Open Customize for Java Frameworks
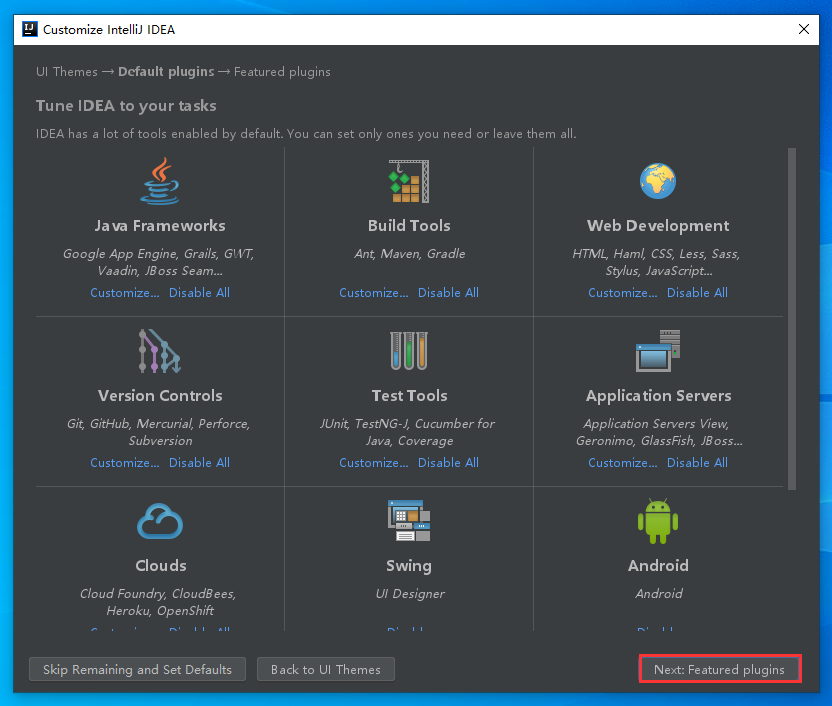The image size is (832, 706). 125,292
